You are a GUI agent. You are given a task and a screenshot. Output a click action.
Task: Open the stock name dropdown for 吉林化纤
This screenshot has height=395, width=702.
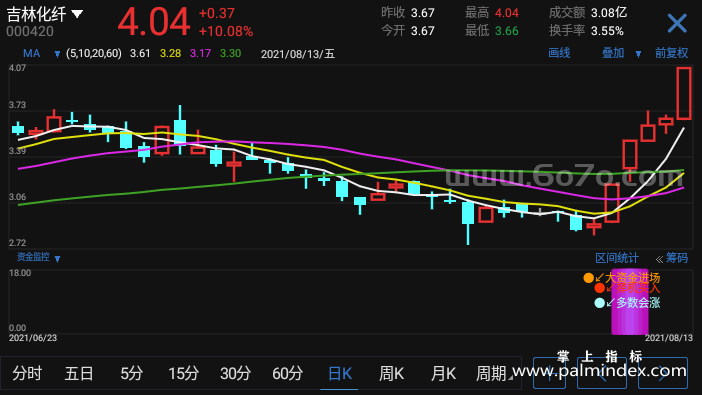pyautogui.click(x=77, y=14)
